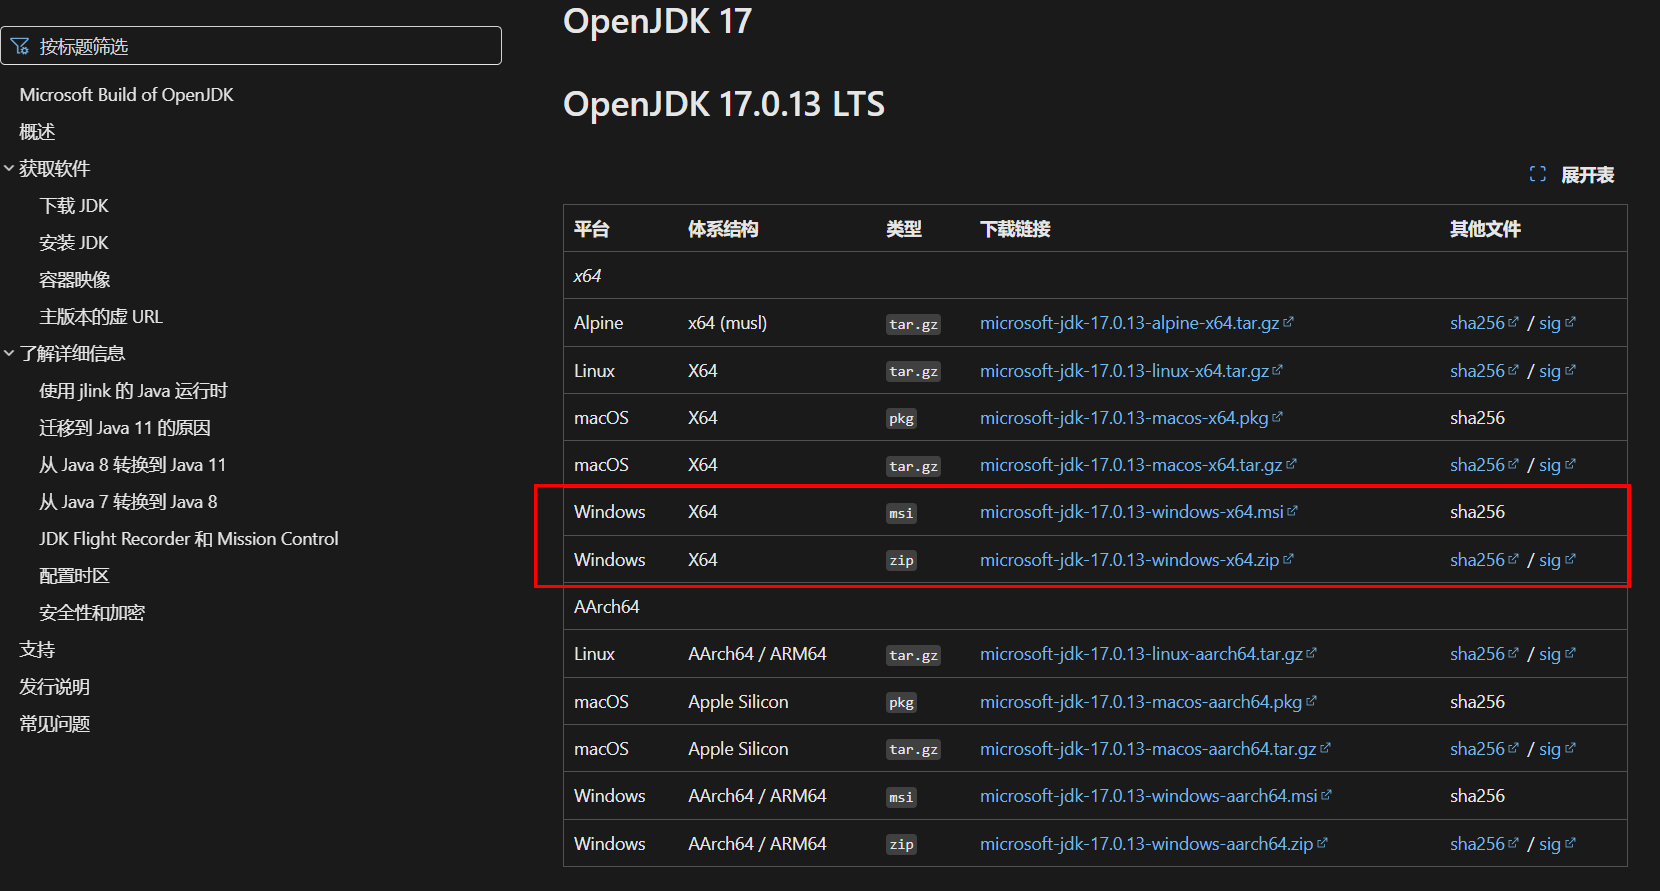The height and width of the screenshot is (891, 1660).
Task: Click the msi type tag in Windows X64 row
Action: pos(901,513)
